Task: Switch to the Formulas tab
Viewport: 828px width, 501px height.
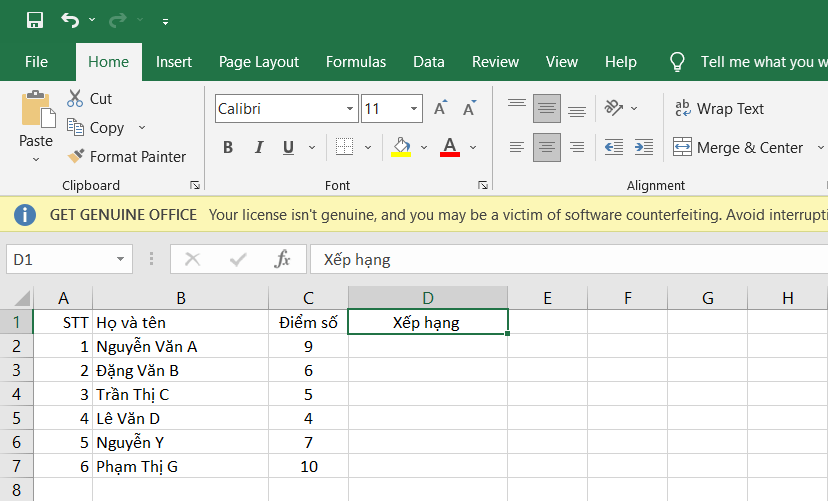Action: pyautogui.click(x=356, y=62)
